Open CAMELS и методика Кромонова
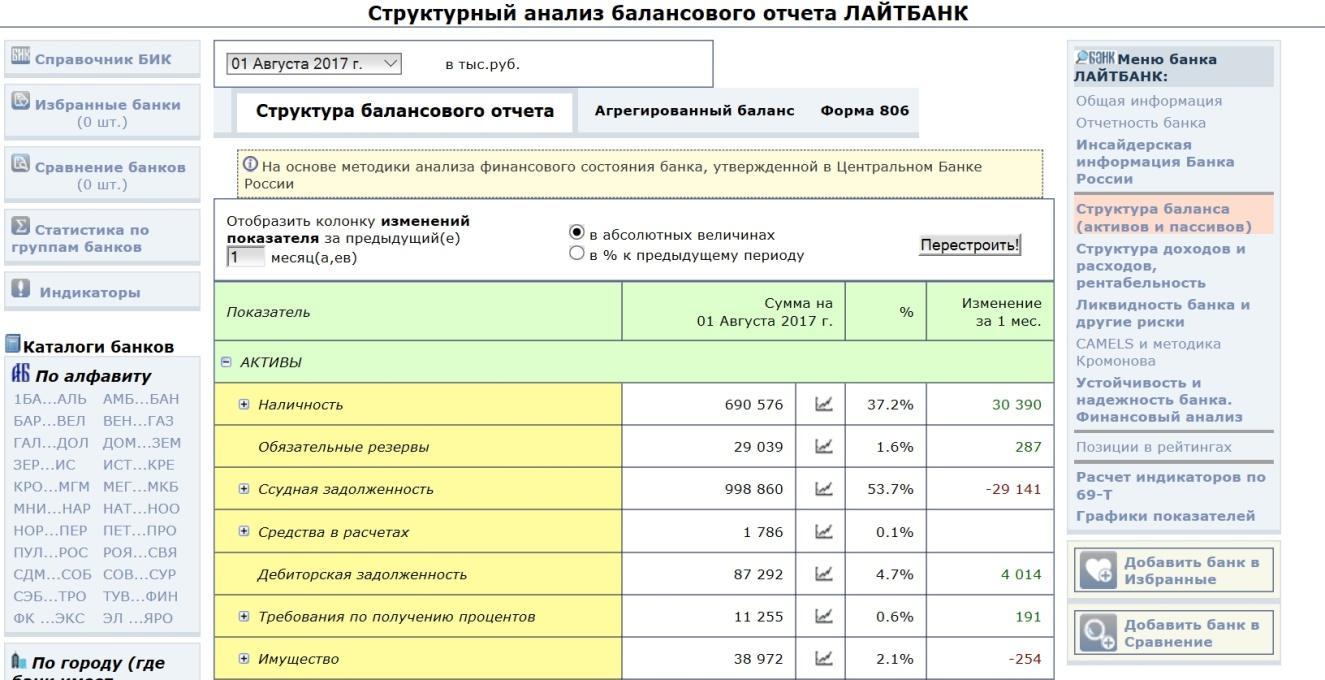The width and height of the screenshot is (1325, 680). coord(1148,351)
